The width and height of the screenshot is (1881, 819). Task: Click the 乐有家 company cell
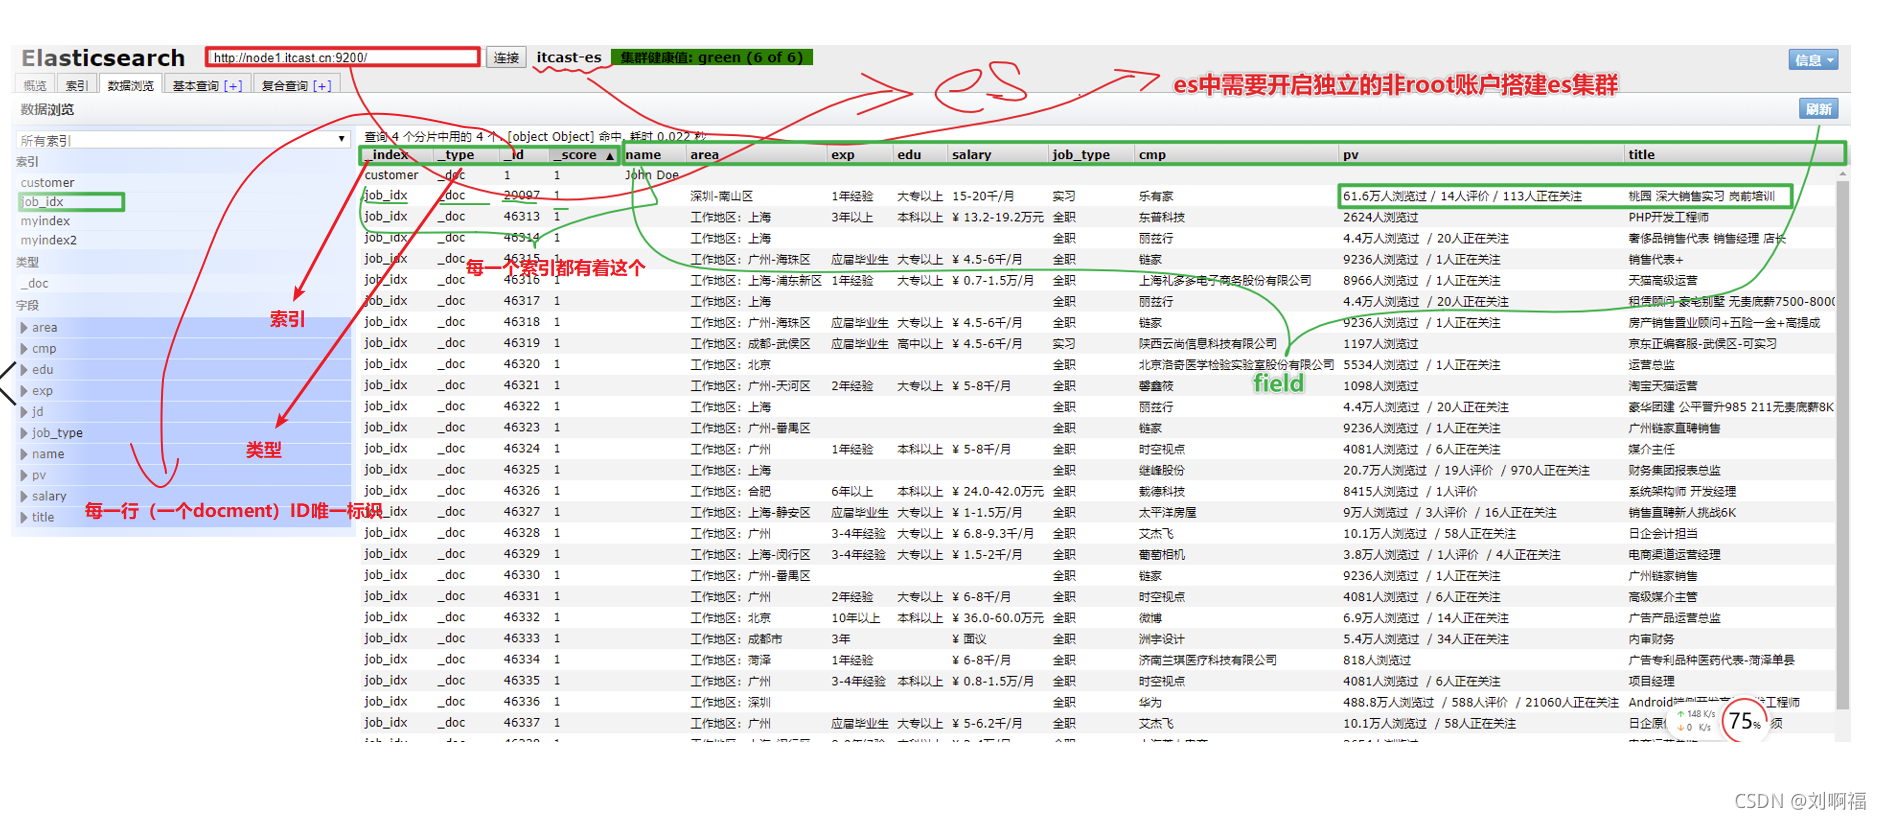(x=1156, y=197)
